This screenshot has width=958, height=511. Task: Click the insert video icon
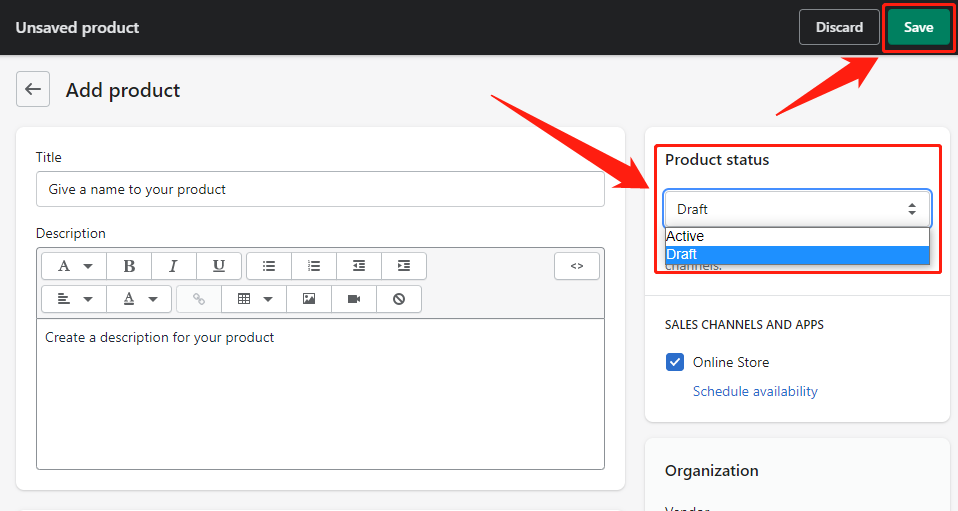point(354,299)
